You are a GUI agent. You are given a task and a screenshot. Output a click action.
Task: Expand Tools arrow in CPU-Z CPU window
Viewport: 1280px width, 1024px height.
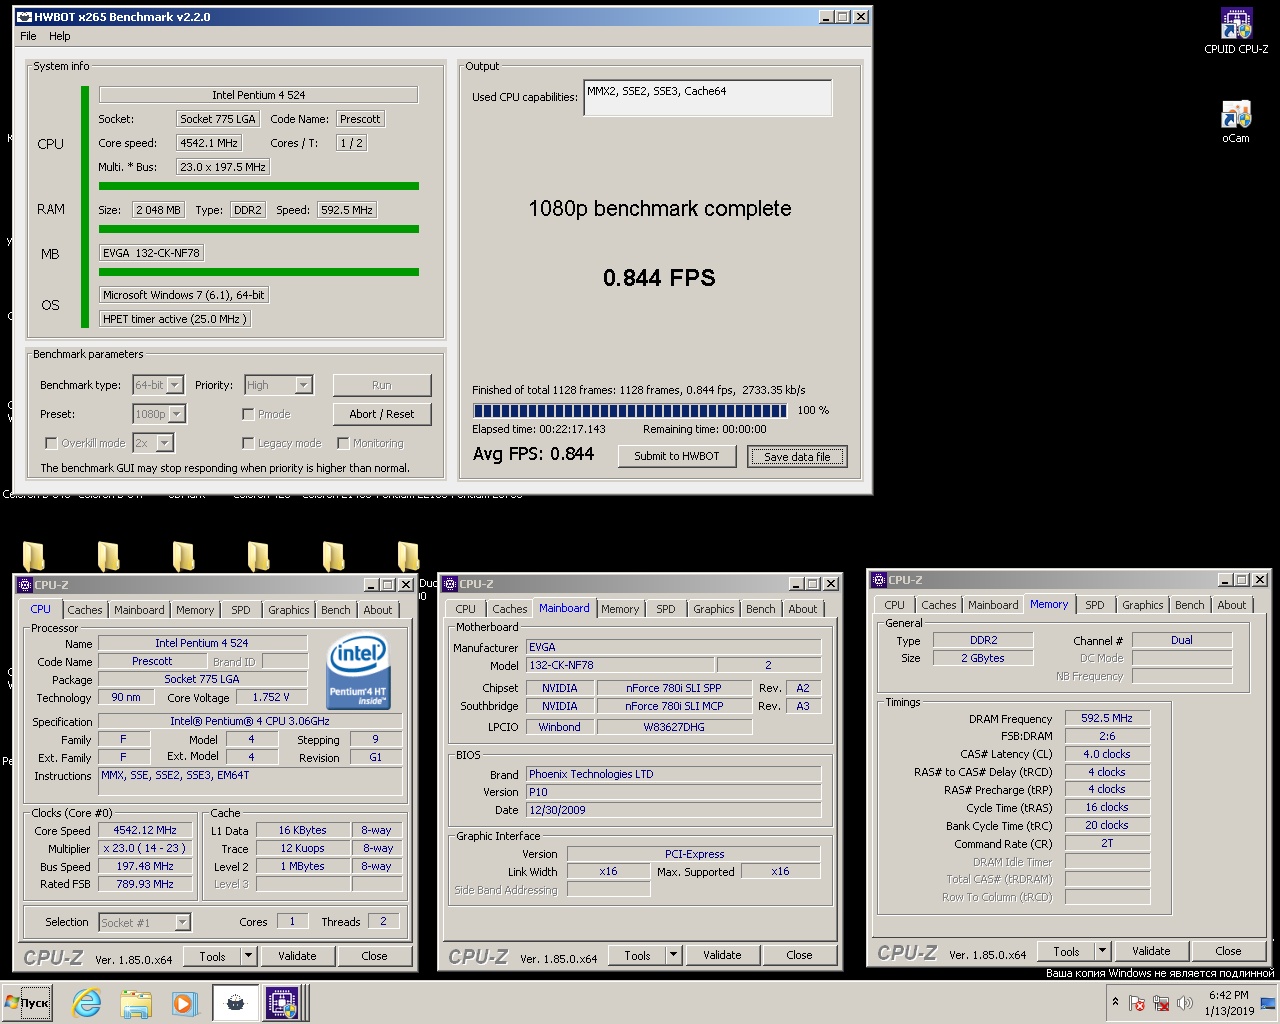(249, 956)
